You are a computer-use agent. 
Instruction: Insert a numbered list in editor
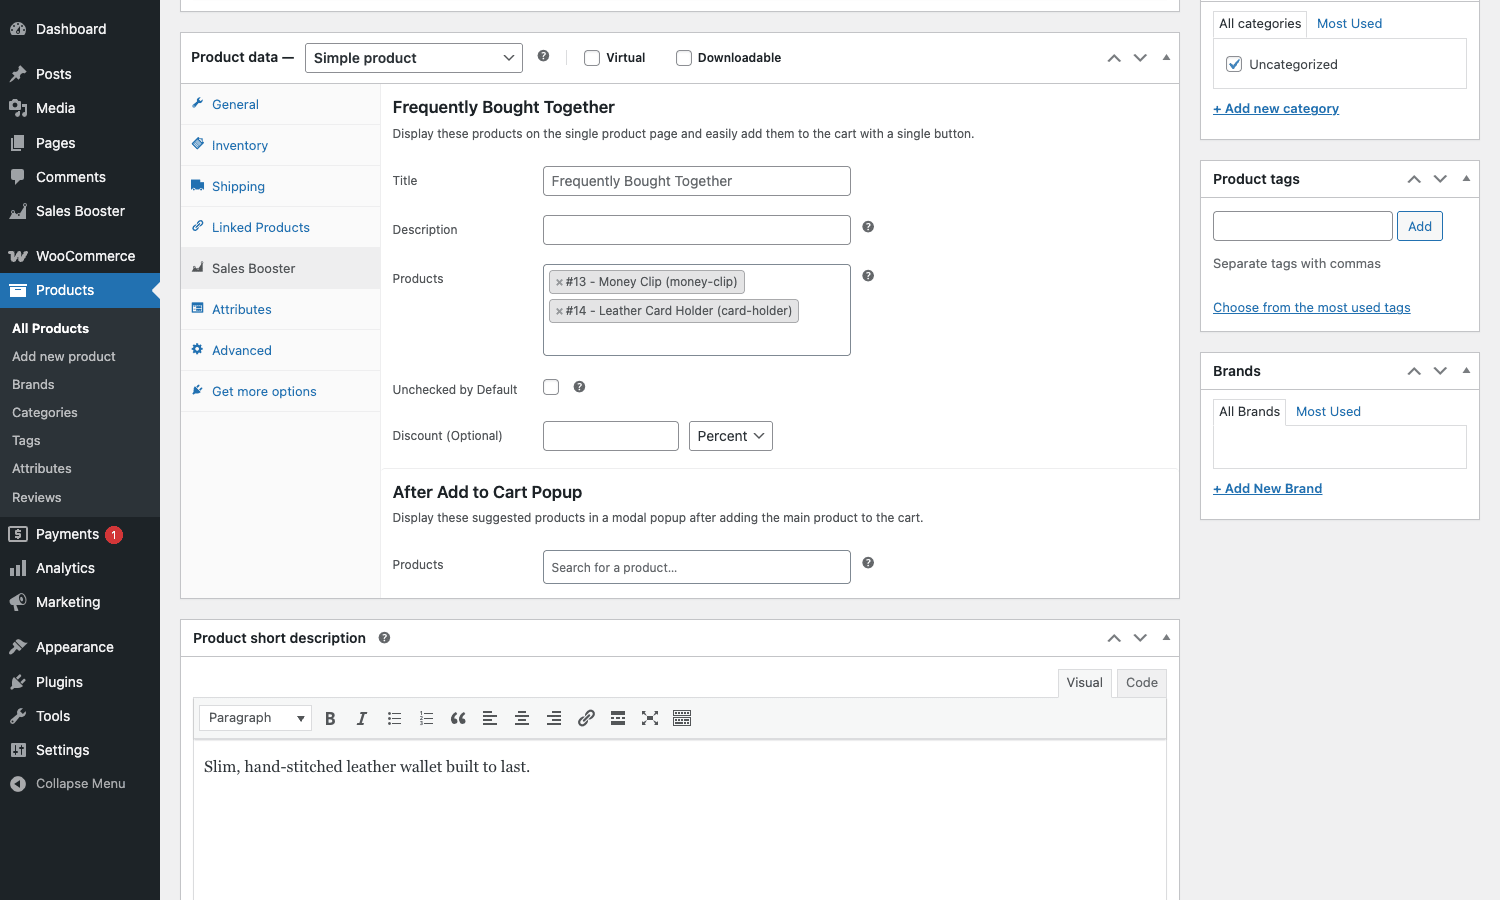pos(426,718)
